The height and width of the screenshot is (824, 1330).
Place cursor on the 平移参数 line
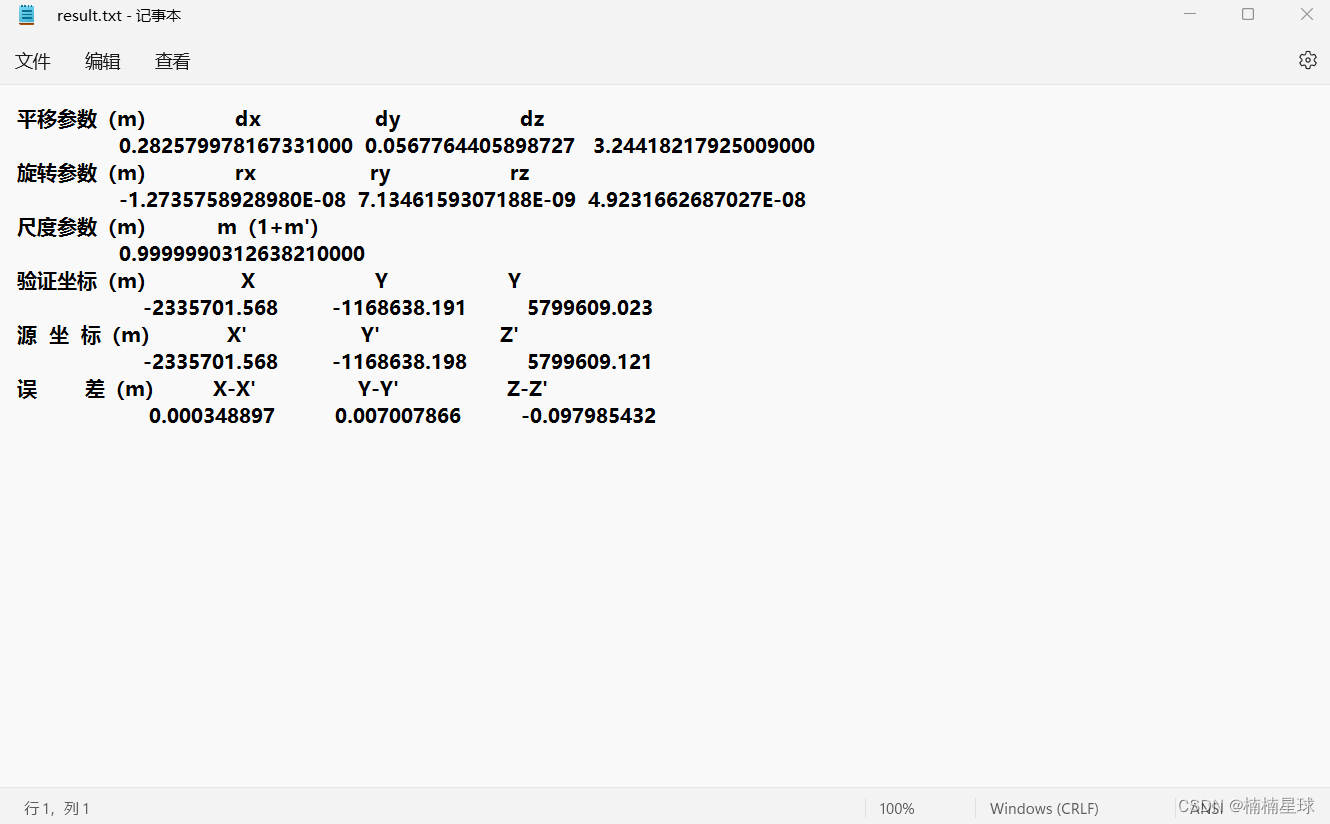(x=281, y=119)
